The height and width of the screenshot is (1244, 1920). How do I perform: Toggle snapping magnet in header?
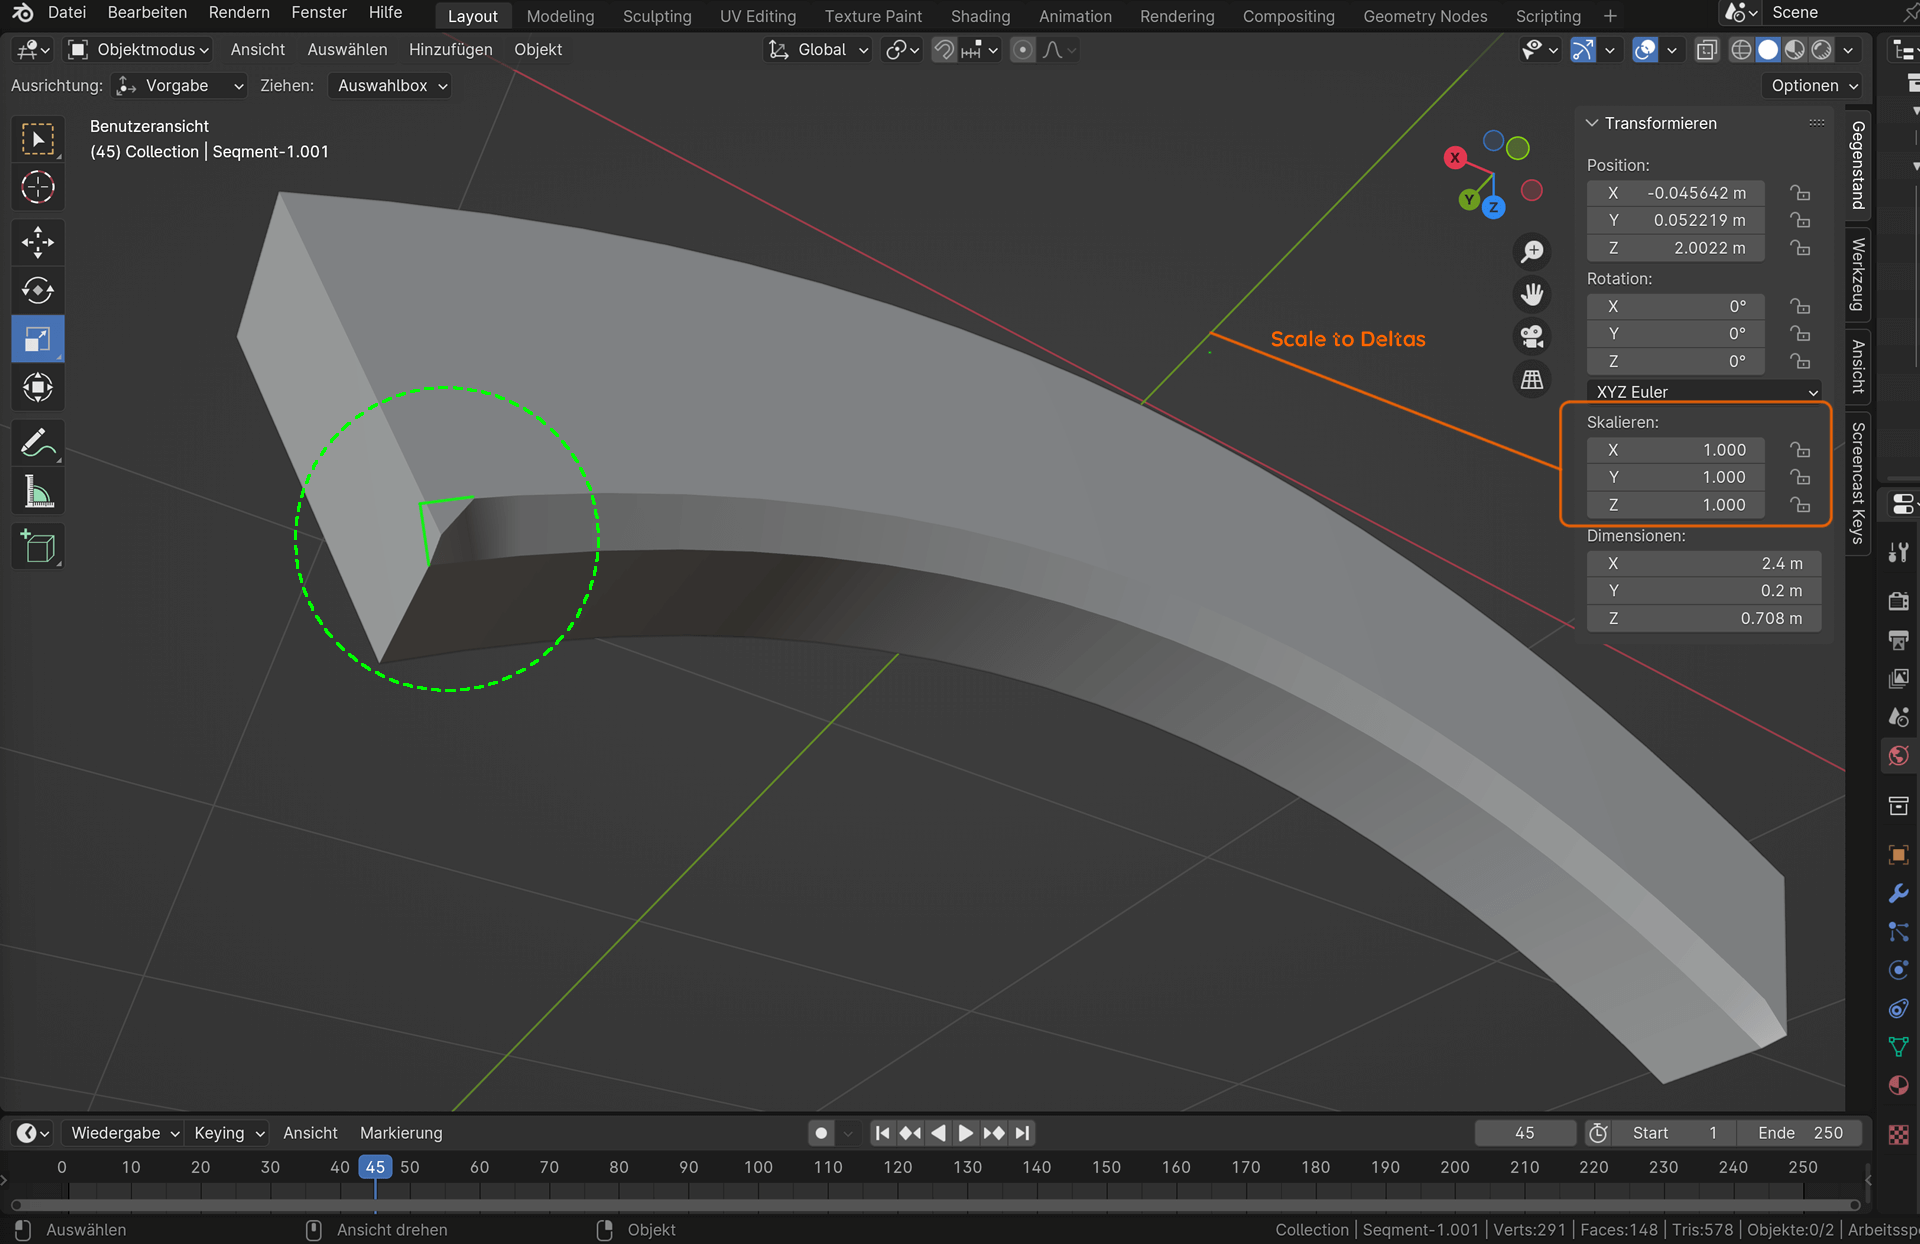943,50
